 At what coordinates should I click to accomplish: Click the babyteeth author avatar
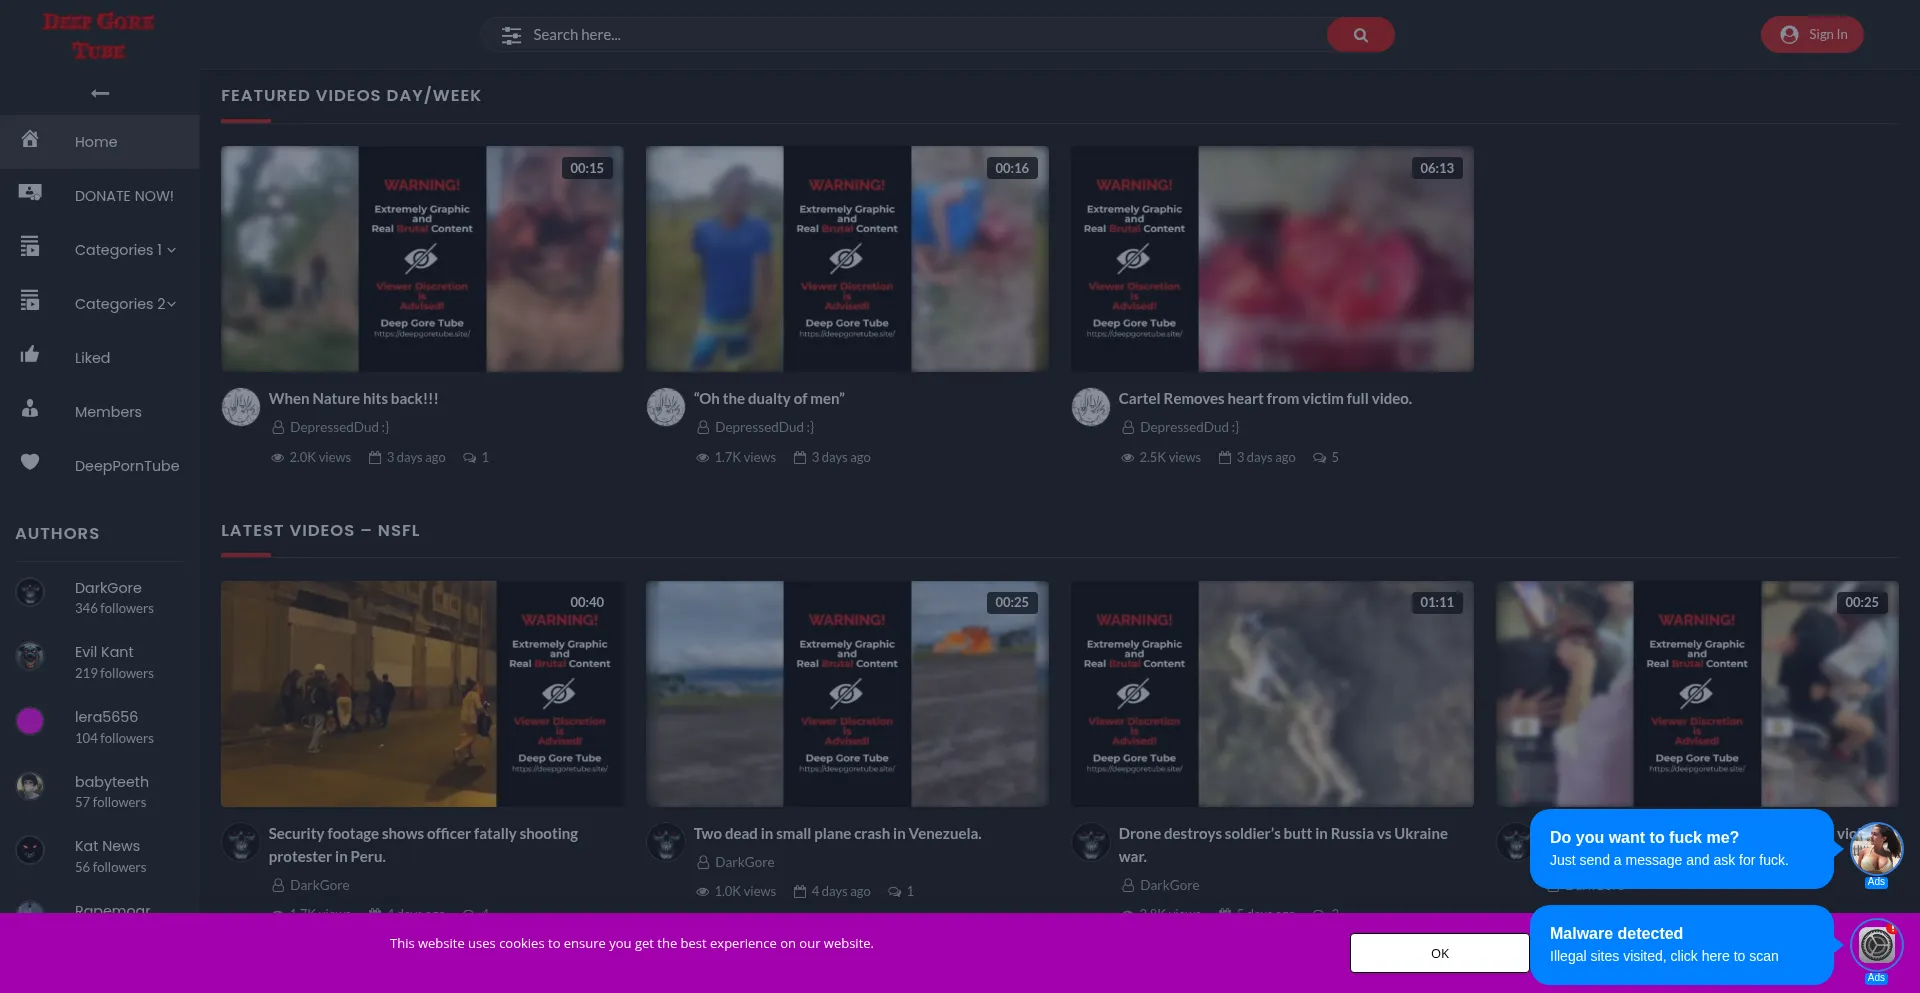(x=30, y=786)
